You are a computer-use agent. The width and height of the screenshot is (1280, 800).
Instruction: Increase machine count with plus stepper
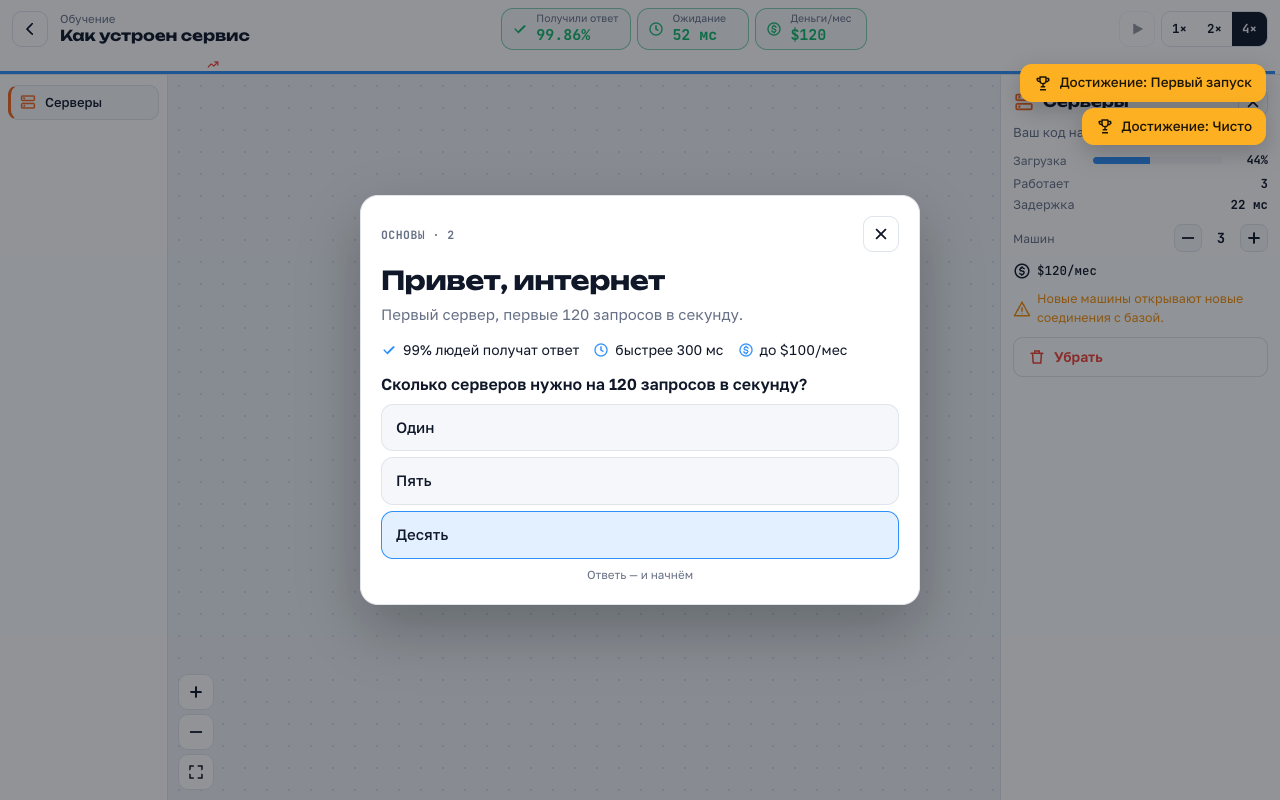click(1254, 238)
